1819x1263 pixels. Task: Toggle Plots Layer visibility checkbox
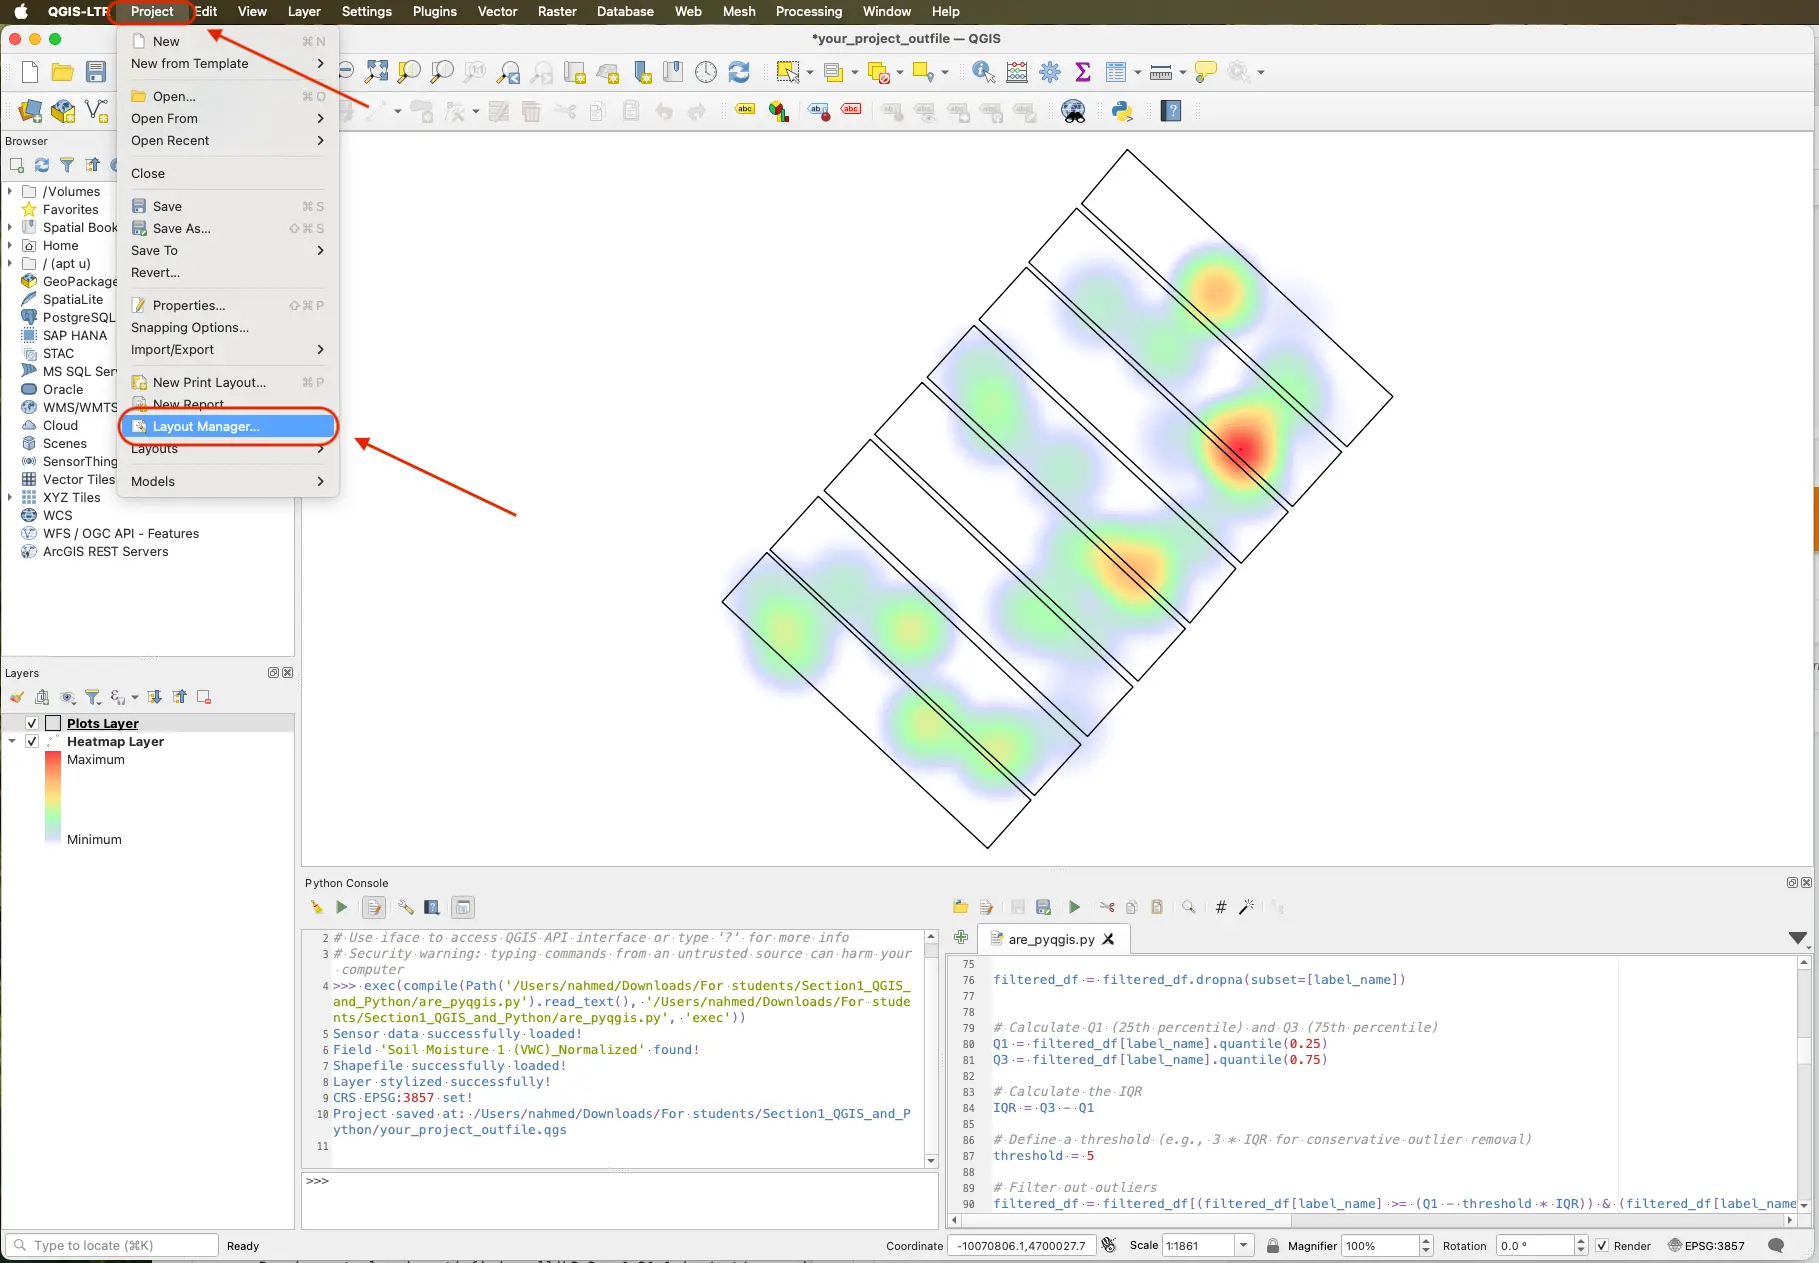pos(32,723)
